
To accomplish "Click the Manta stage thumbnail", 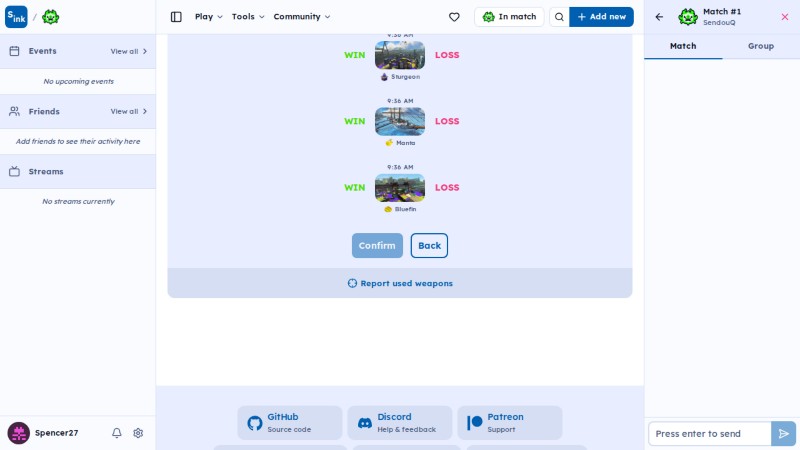I will 400,121.
